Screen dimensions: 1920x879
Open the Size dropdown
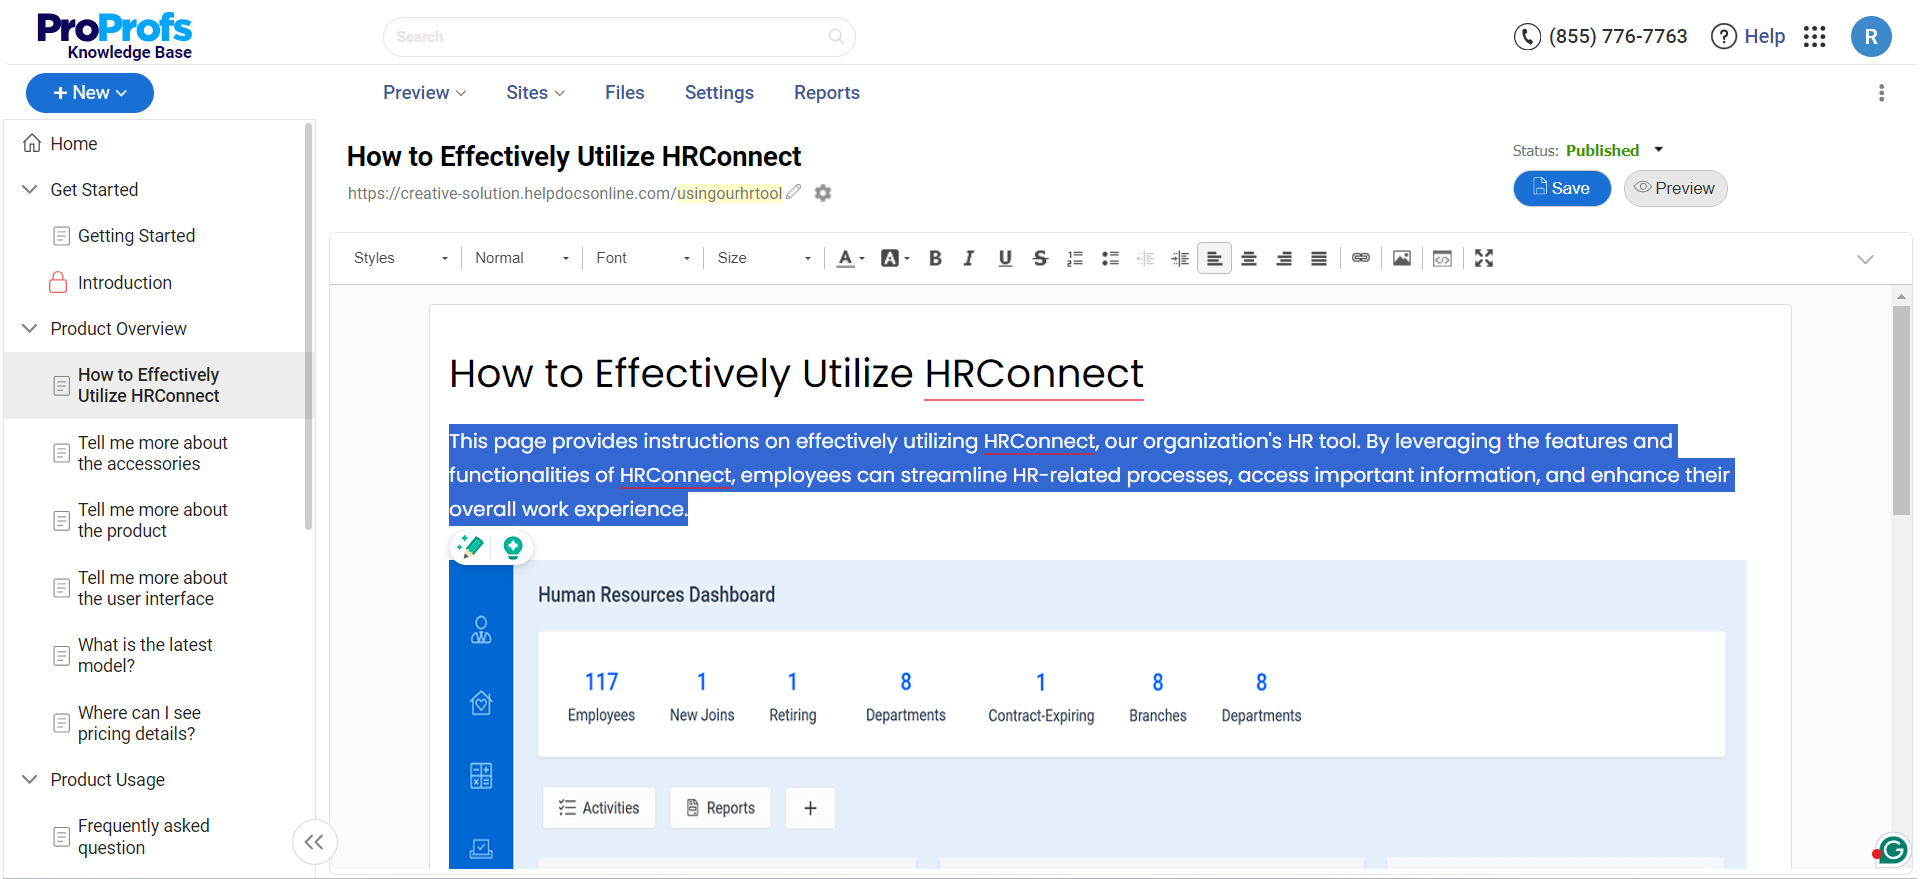tap(764, 258)
